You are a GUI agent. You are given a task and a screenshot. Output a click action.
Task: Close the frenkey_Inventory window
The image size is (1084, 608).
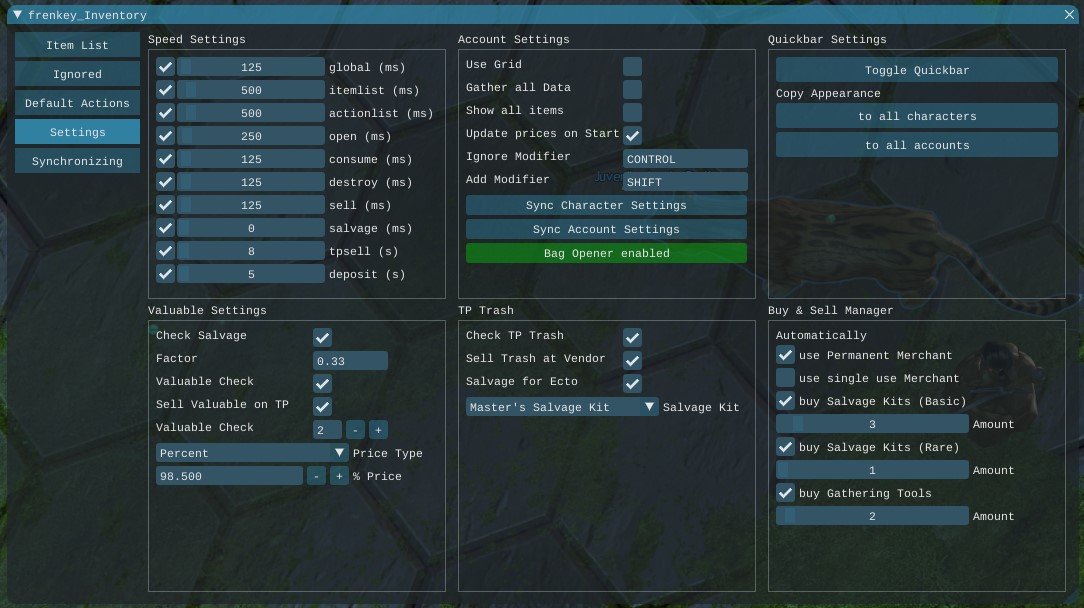pos(1070,15)
